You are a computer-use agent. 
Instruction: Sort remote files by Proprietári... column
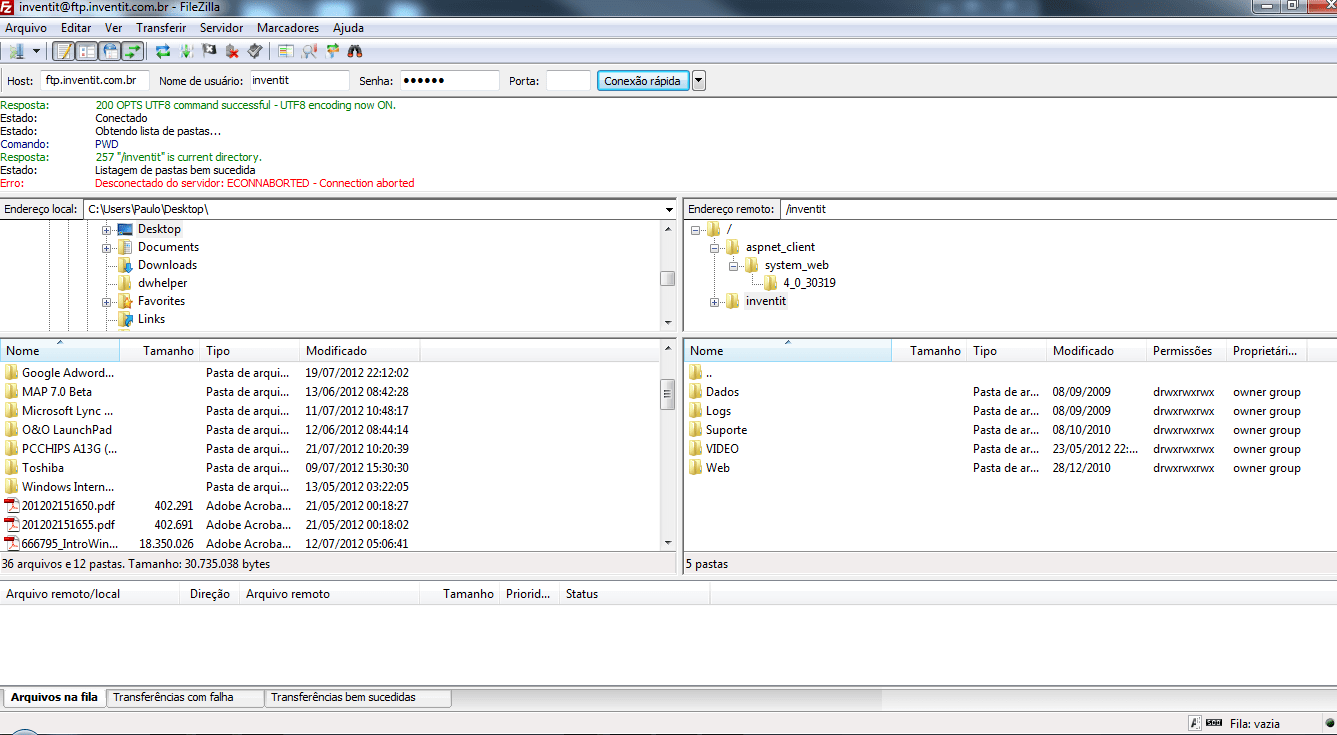point(1267,351)
